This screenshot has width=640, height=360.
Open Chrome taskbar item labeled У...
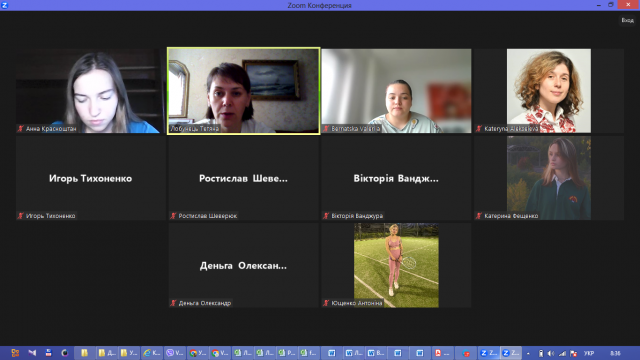point(198,353)
